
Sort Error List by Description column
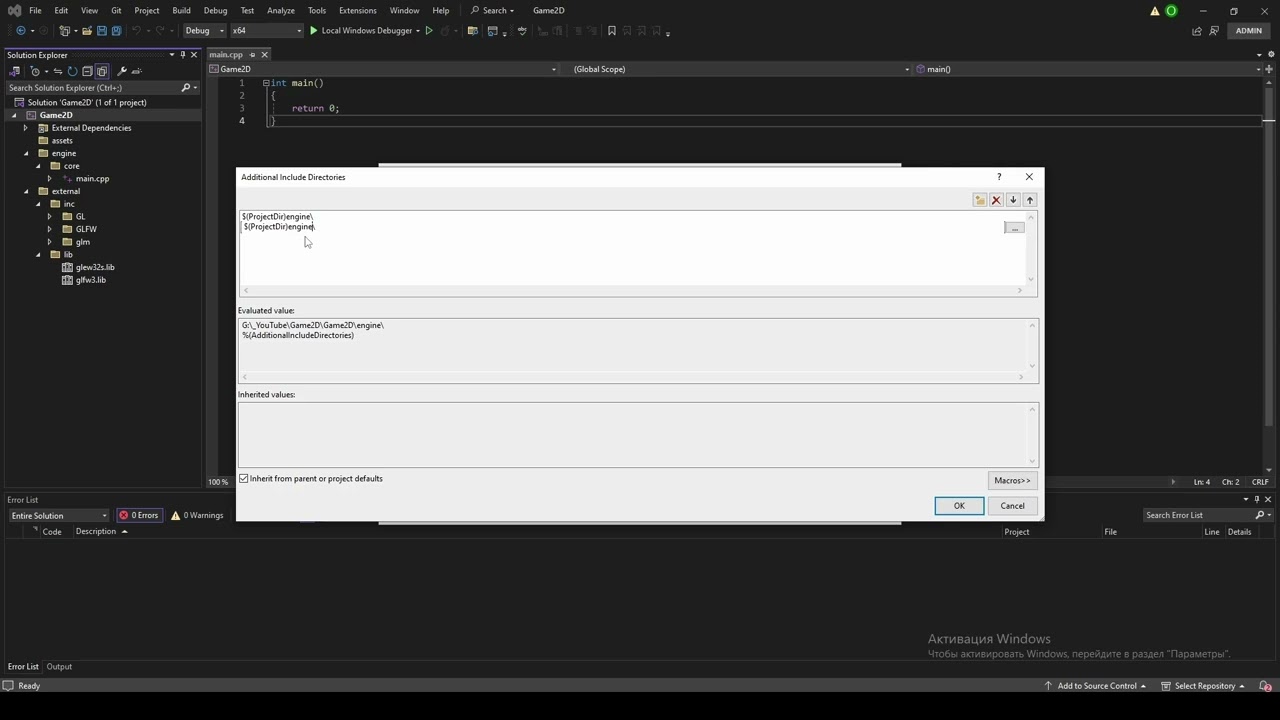[96, 532]
